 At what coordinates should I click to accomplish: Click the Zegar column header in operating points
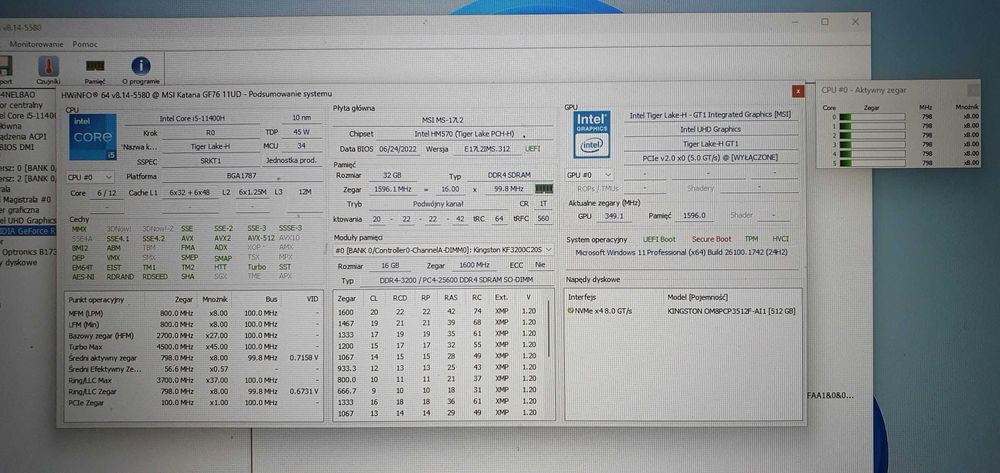pos(184,298)
